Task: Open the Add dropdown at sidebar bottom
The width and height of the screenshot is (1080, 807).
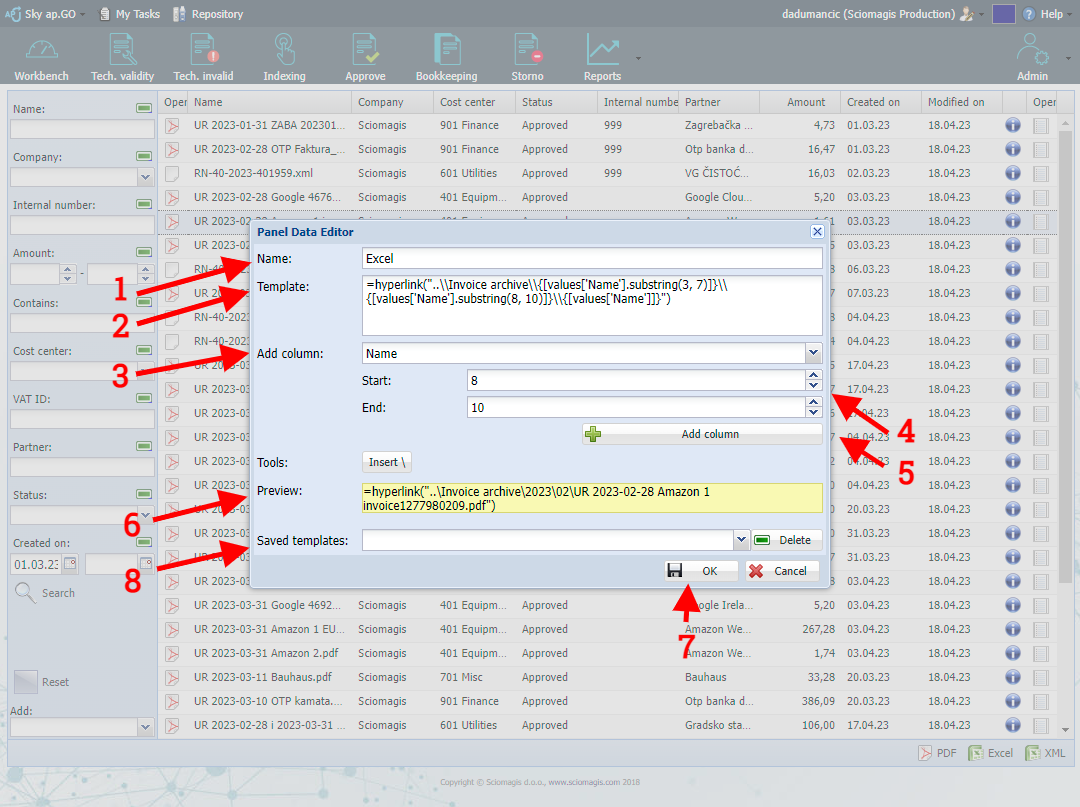Action: [x=145, y=726]
